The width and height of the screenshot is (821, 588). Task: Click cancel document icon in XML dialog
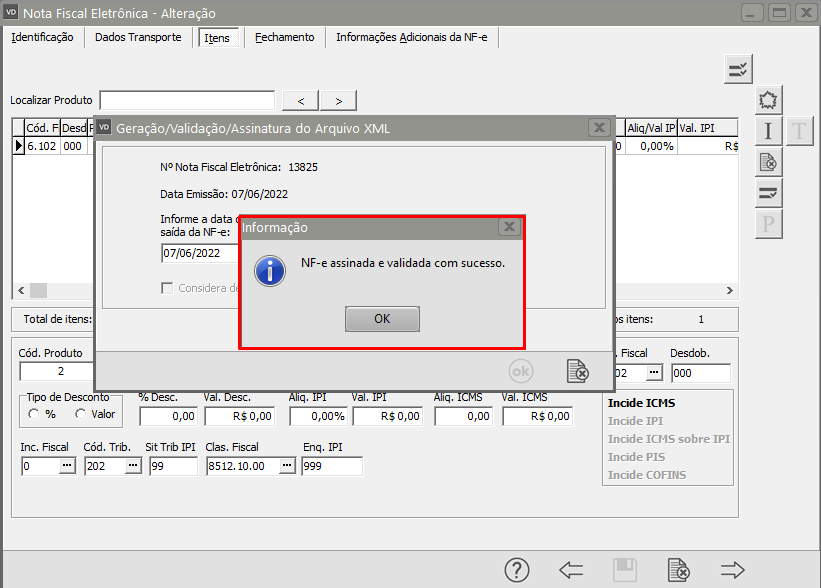577,371
